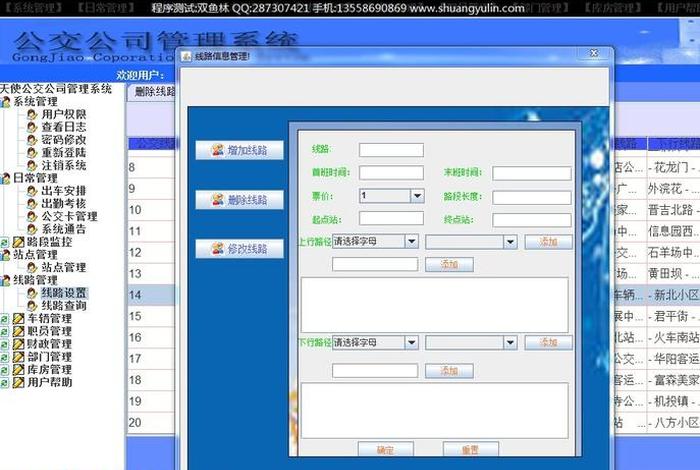This screenshot has height=470, width=700.
Task: Click the 系统通告 tree icon
Action: coord(32,229)
